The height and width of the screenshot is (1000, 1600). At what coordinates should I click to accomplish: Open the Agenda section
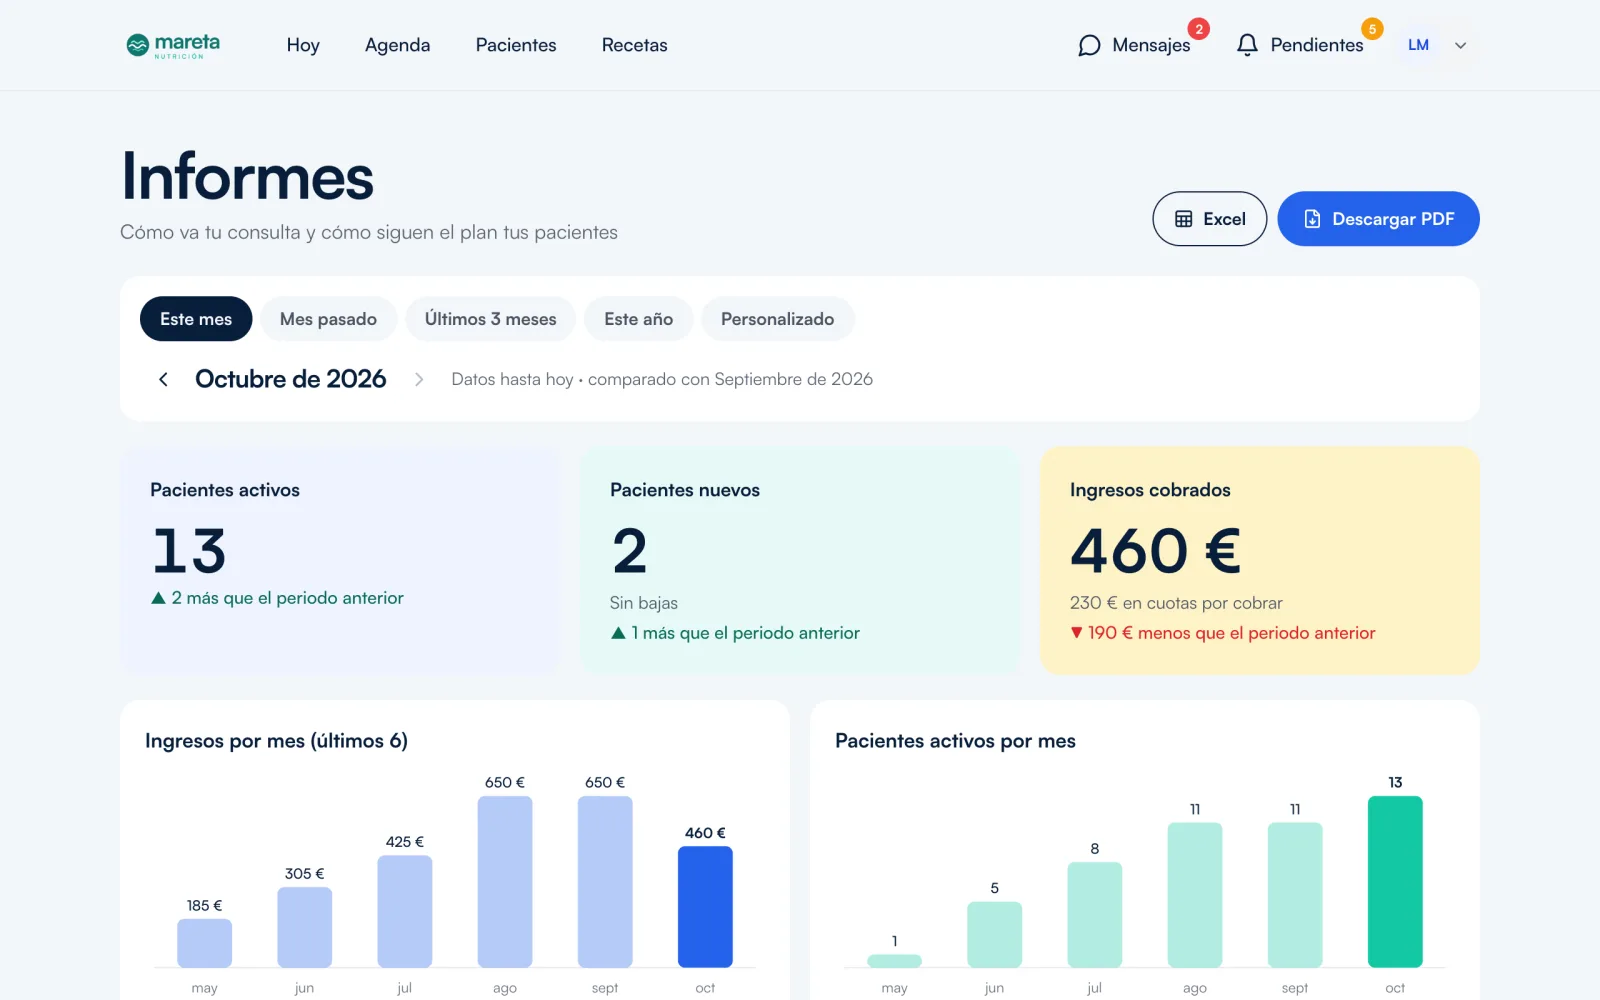point(397,45)
